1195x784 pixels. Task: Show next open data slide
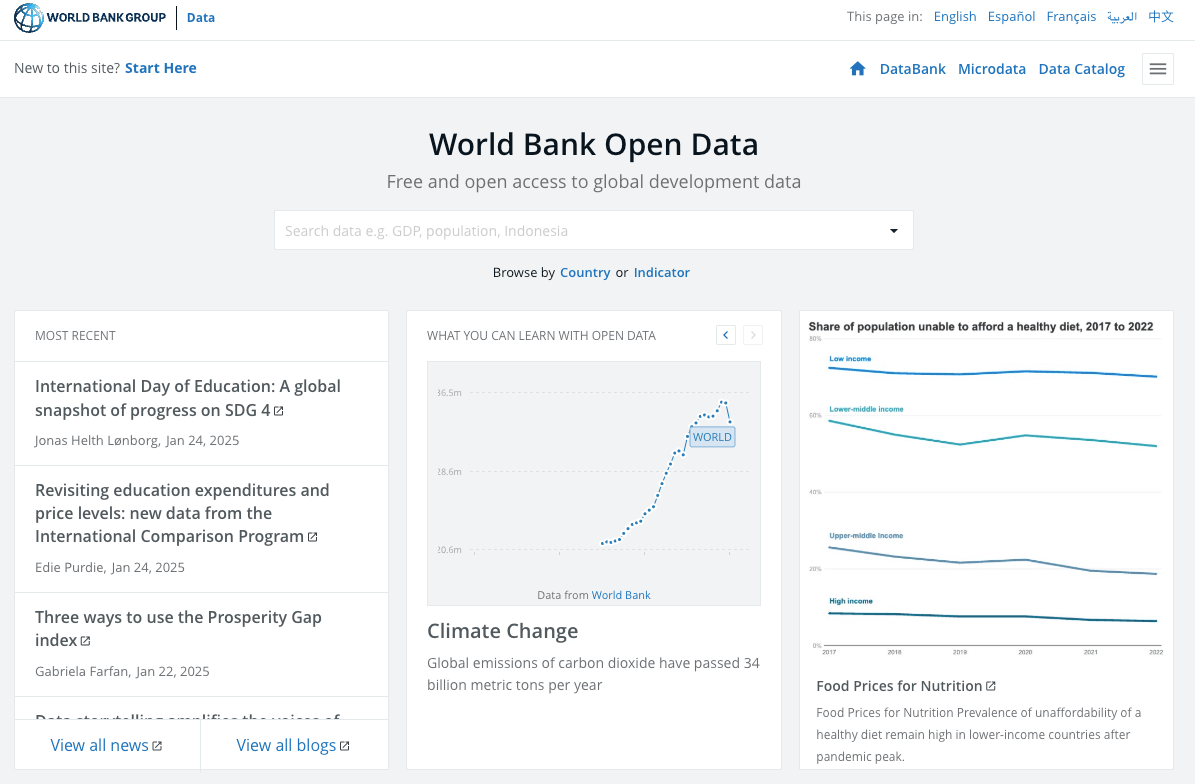tap(753, 334)
